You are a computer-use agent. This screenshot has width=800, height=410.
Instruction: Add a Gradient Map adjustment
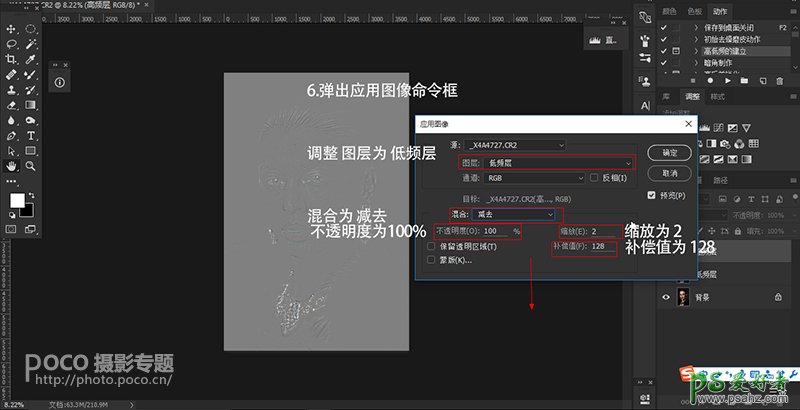tap(746, 160)
